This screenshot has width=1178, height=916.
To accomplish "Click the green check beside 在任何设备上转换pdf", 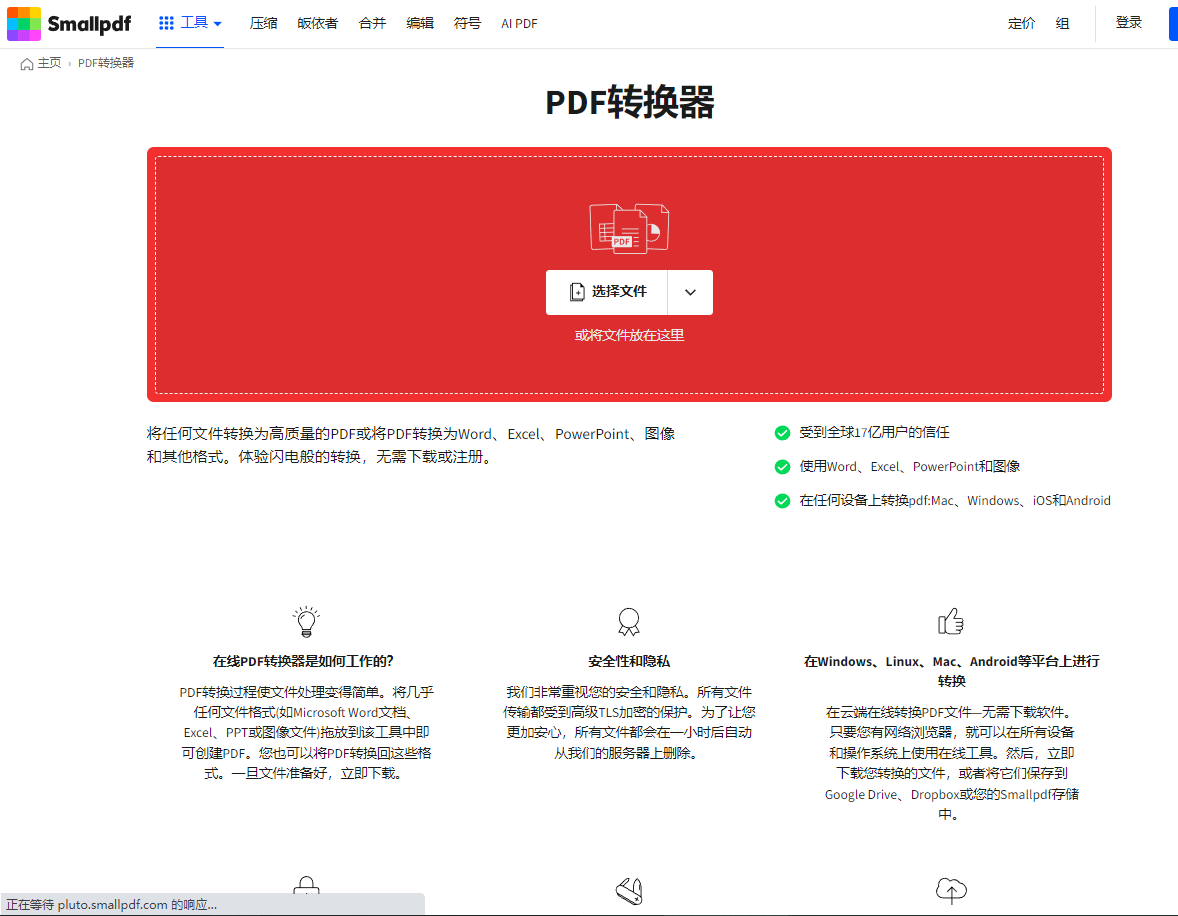I will pyautogui.click(x=782, y=500).
